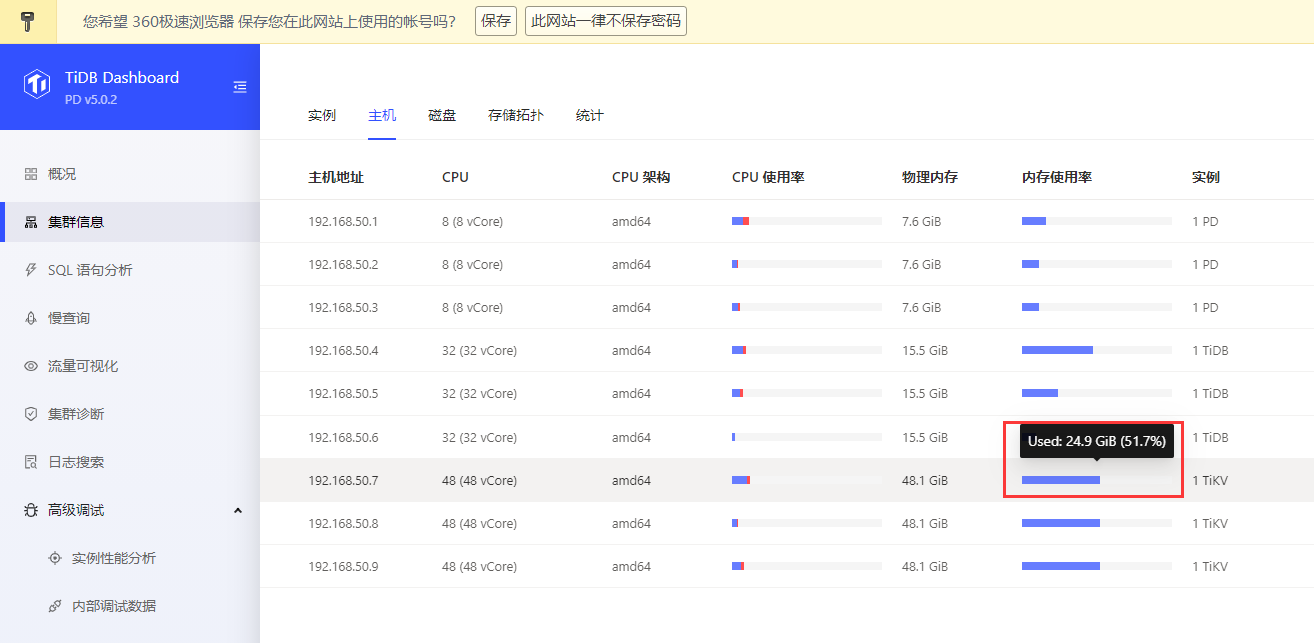Click the 集群信息 cluster info icon
The width and height of the screenshot is (1314, 643).
point(31,222)
